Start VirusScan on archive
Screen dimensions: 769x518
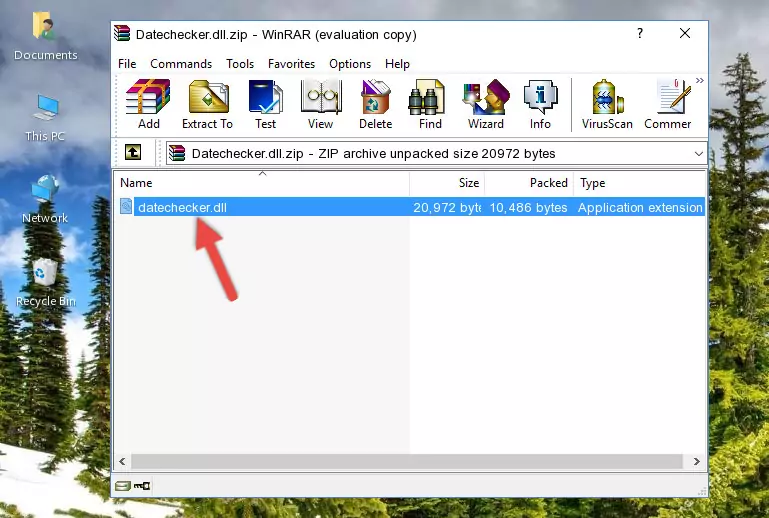[x=607, y=104]
